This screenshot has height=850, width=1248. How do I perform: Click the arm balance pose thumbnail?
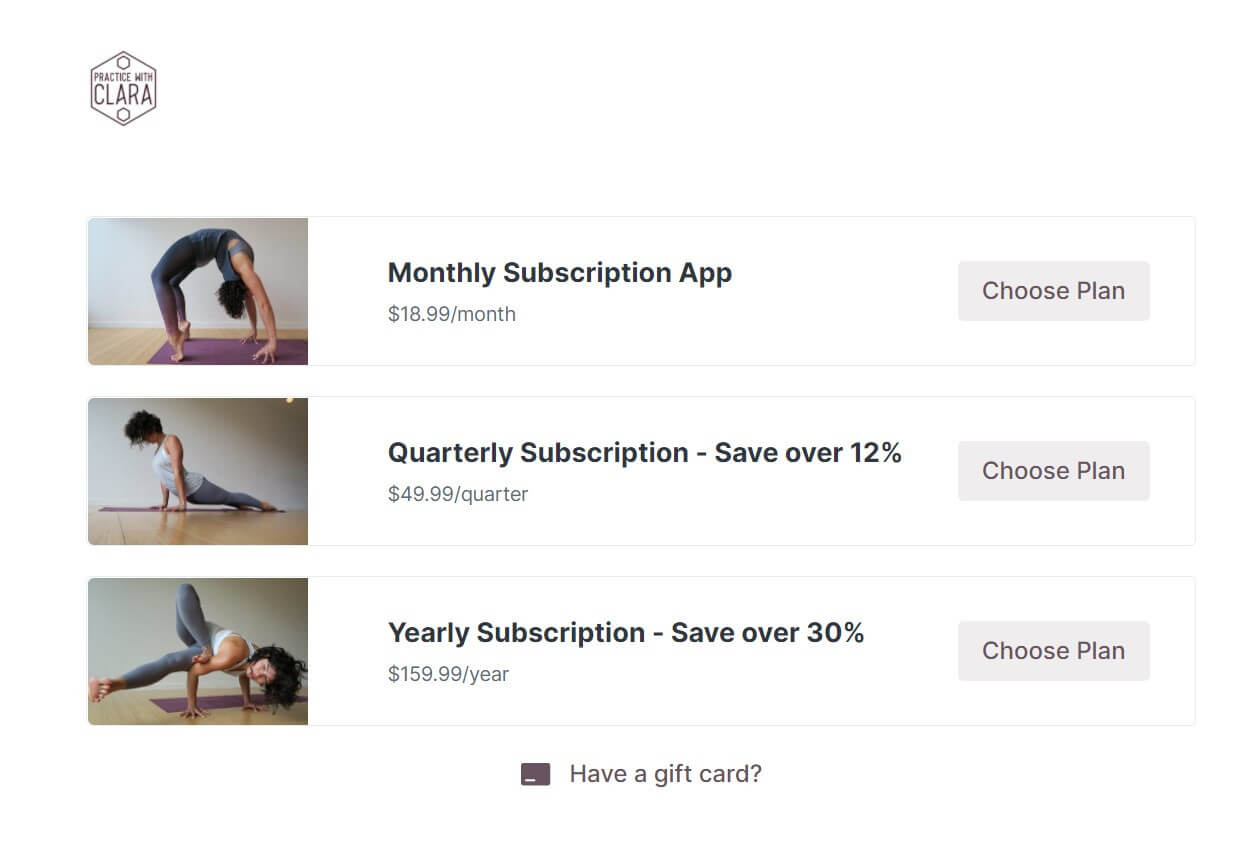pos(198,651)
